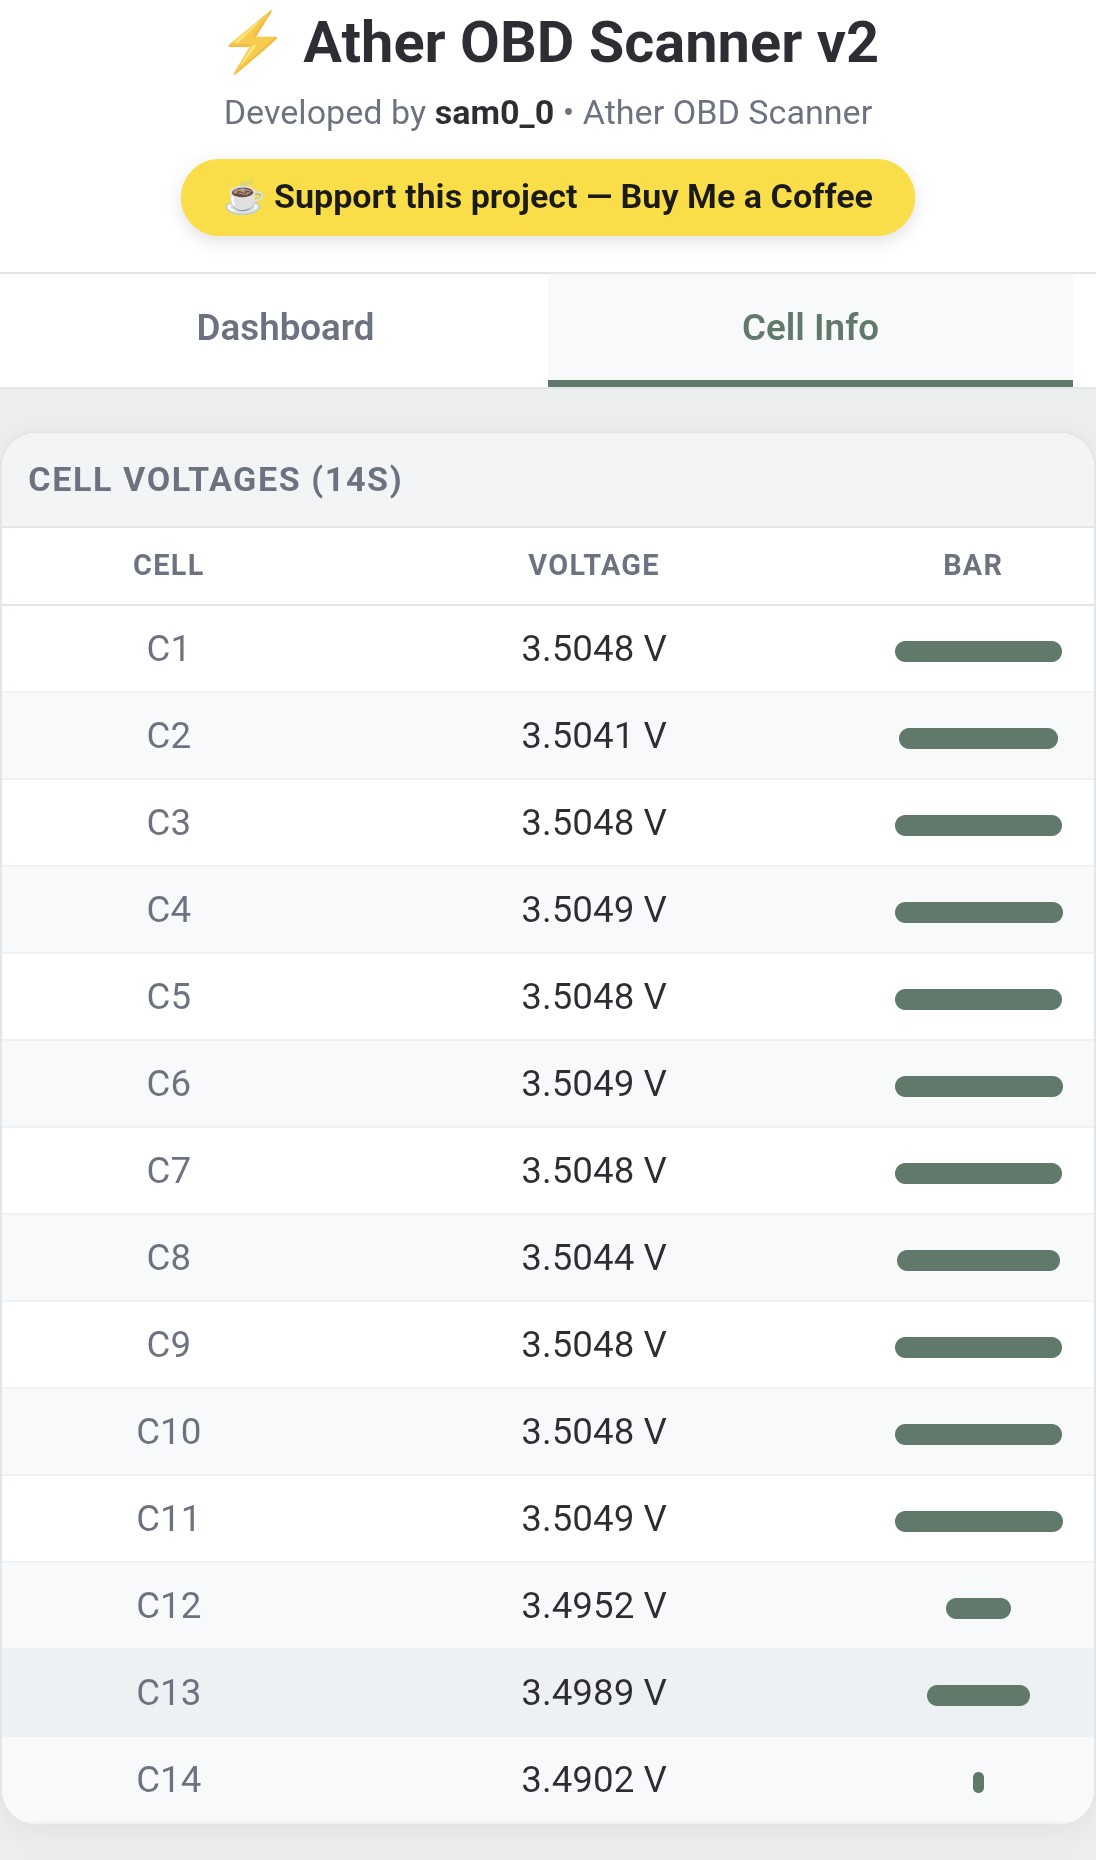Click the tiny C14 voltage bar

(978, 1783)
